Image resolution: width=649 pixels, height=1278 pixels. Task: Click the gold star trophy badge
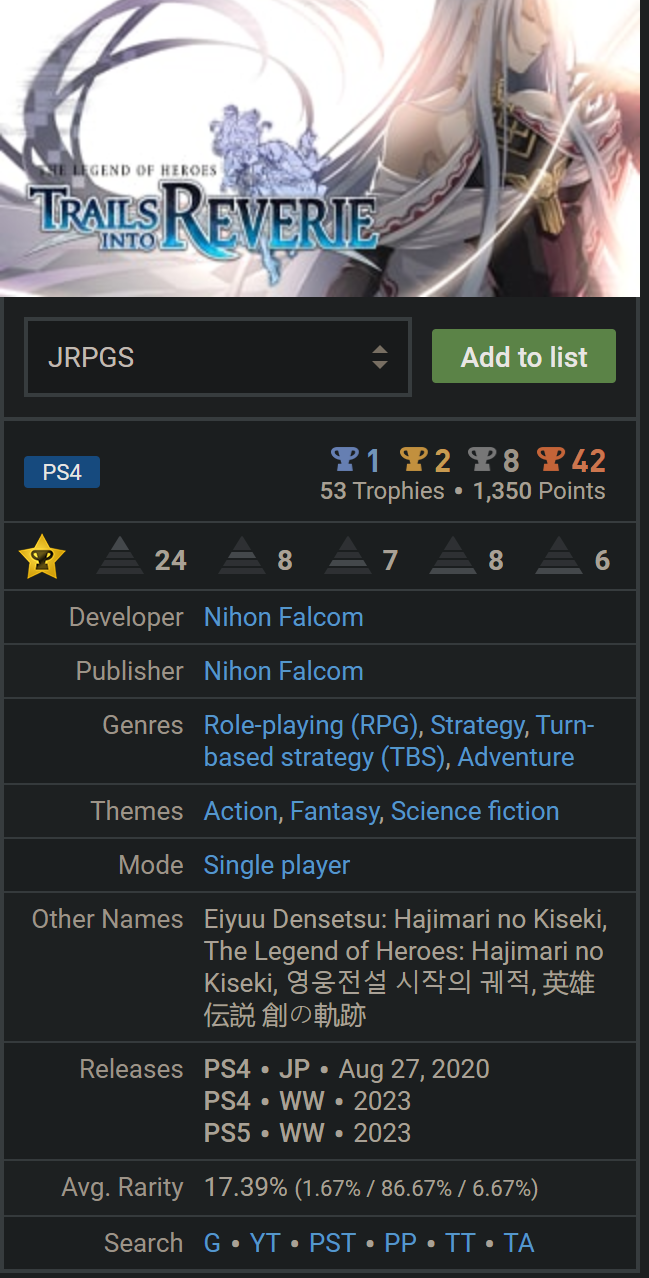pyautogui.click(x=42, y=558)
